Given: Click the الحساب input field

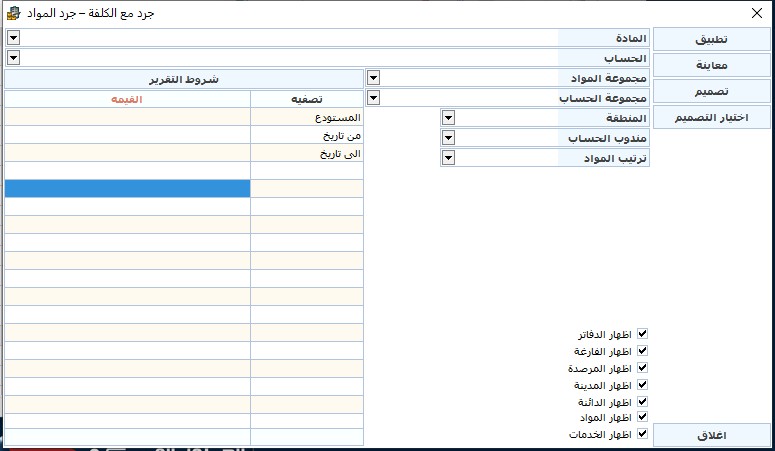Looking at the screenshot, I should pos(289,58).
